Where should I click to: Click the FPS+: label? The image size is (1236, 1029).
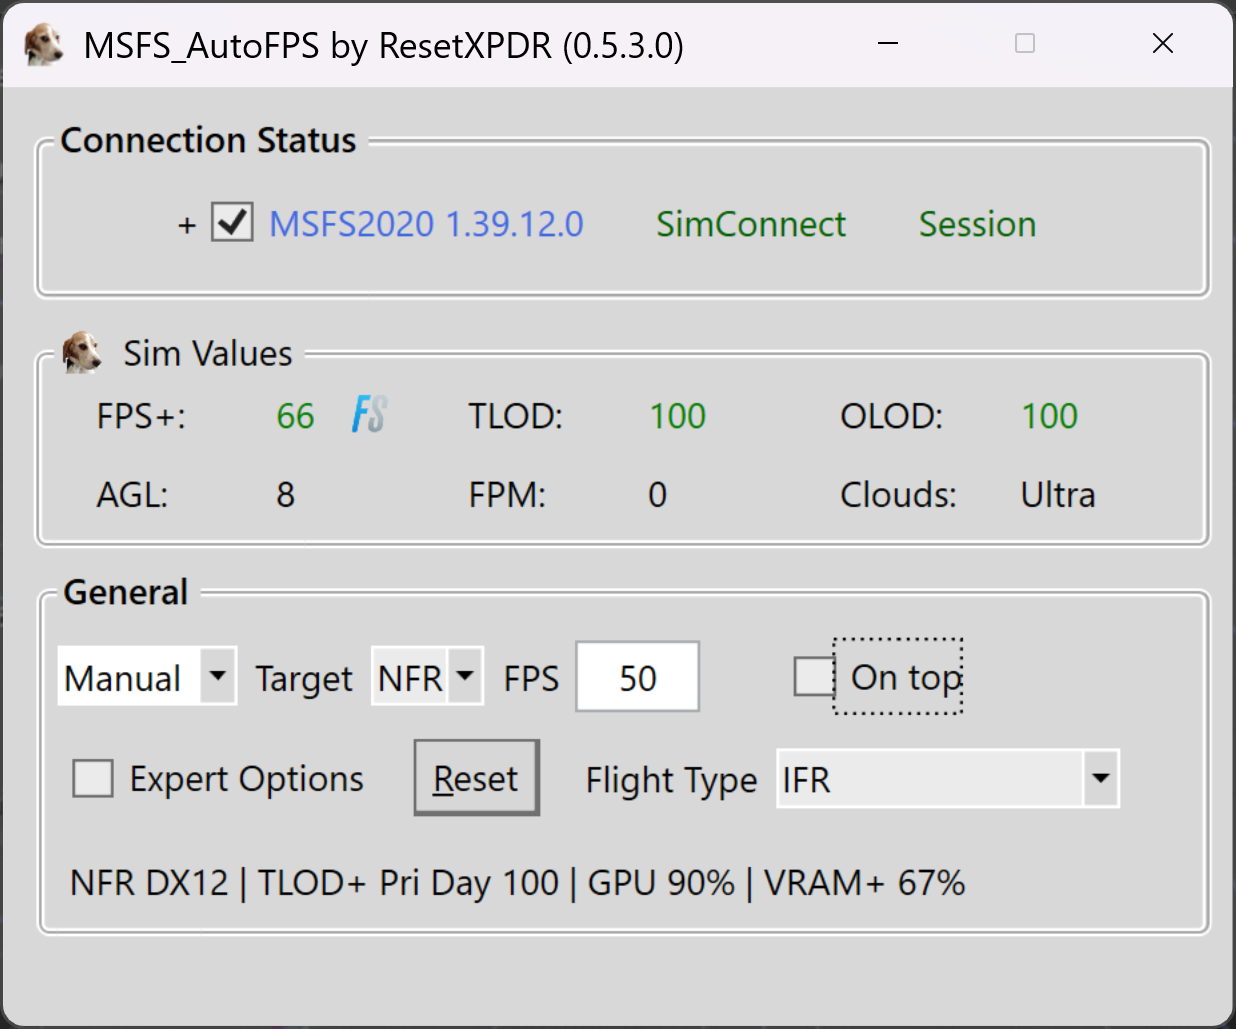coord(141,416)
